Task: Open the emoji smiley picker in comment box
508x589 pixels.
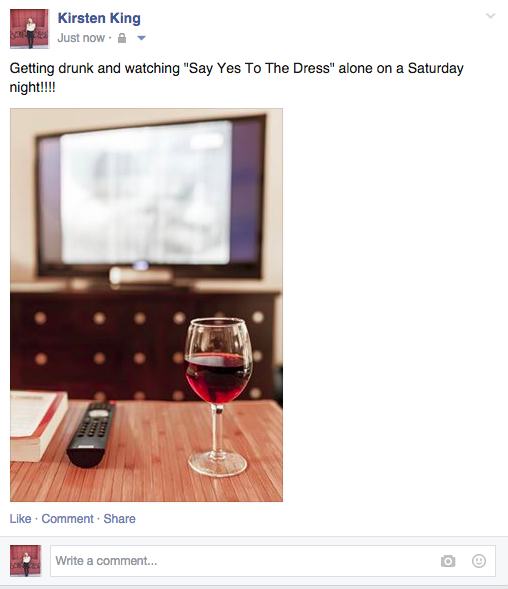Action: pyautogui.click(x=479, y=561)
